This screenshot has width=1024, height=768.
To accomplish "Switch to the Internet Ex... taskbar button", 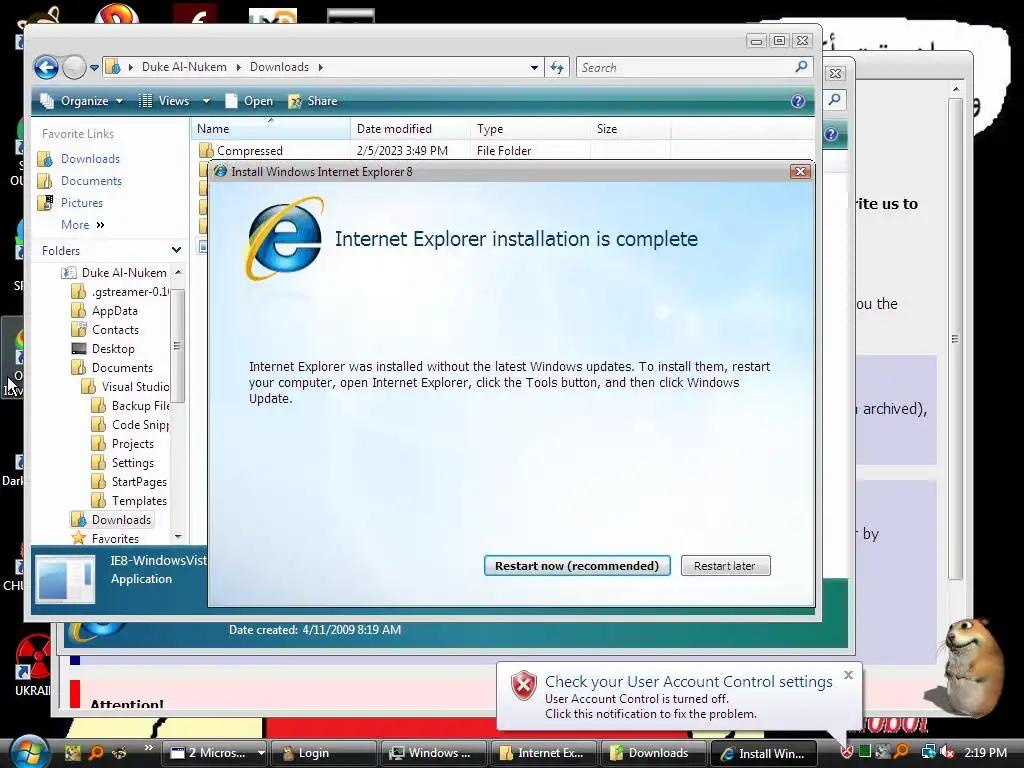I will click(x=542, y=753).
